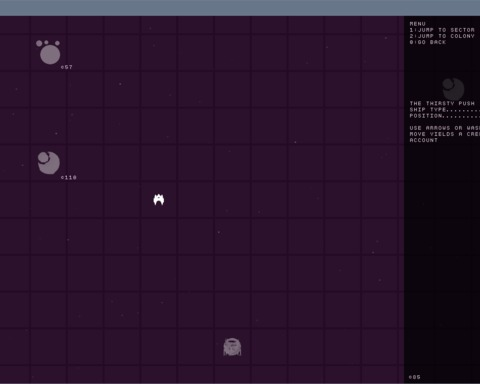Select '0: Go Back' menu option
Image resolution: width=480 pixels, height=384 pixels.
(x=428, y=42)
